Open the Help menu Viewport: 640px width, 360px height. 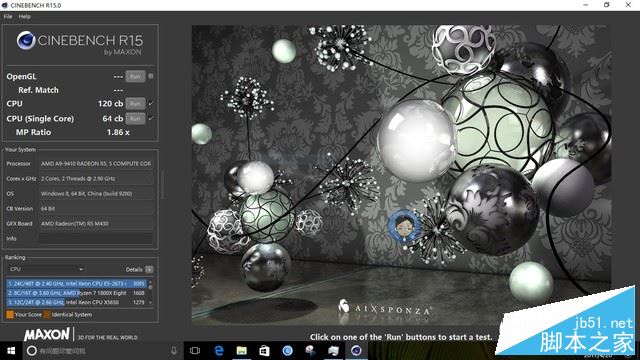(x=24, y=16)
